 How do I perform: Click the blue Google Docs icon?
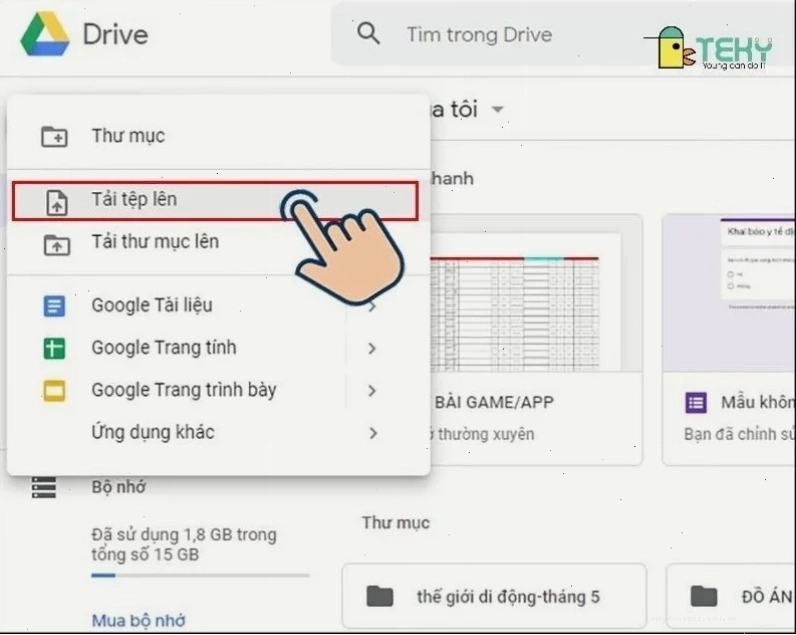point(54,306)
